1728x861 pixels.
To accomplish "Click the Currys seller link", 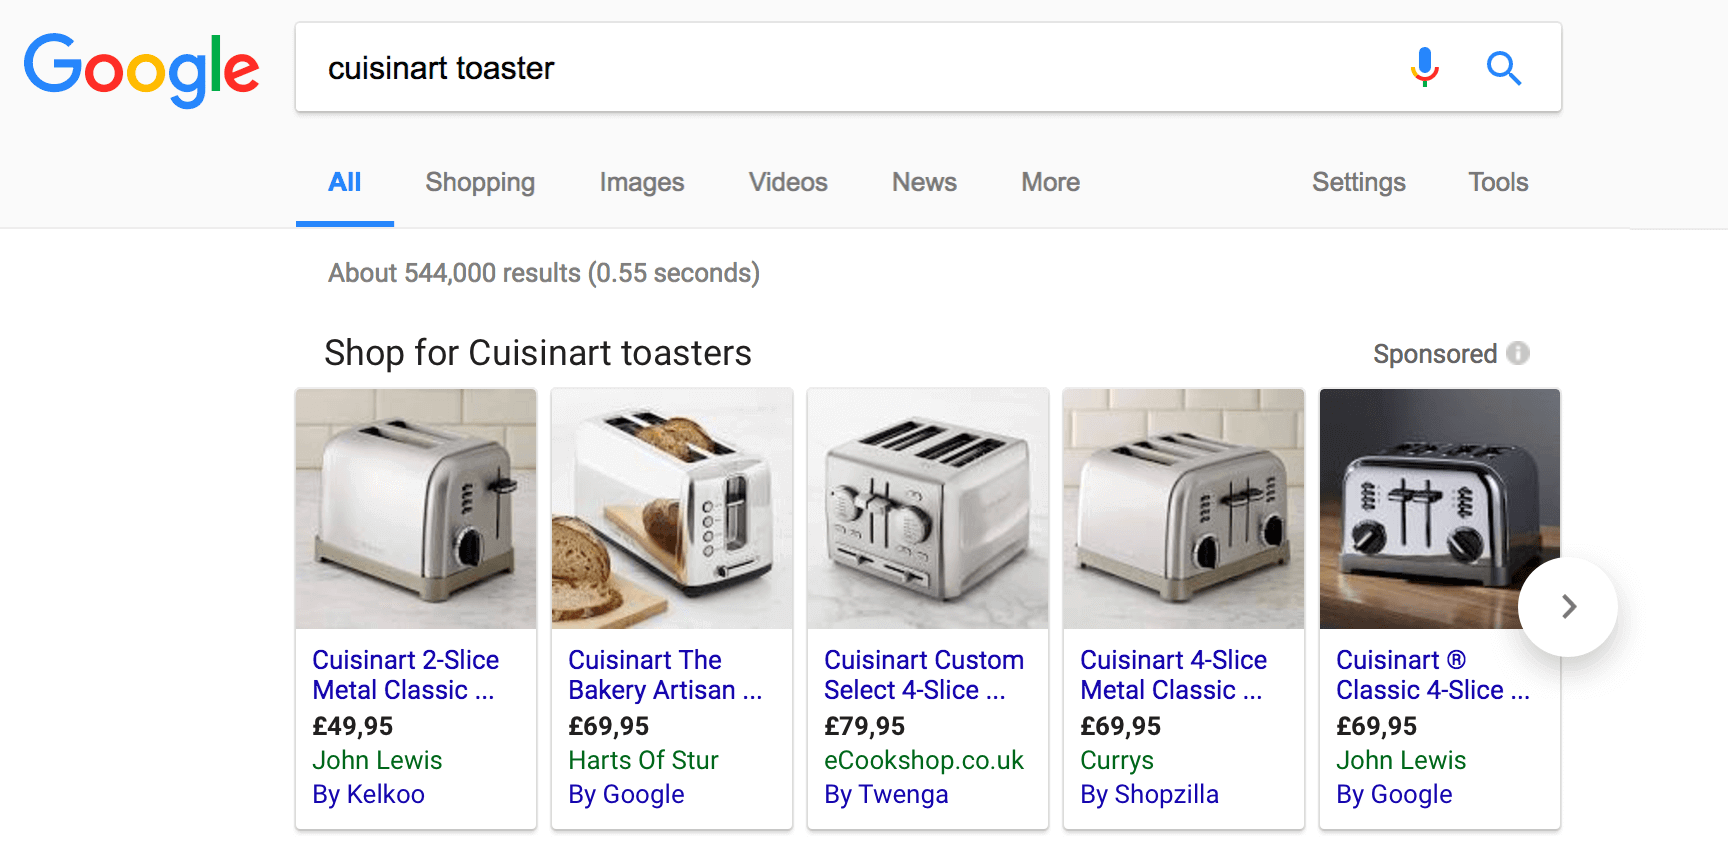I will tap(1116, 760).
